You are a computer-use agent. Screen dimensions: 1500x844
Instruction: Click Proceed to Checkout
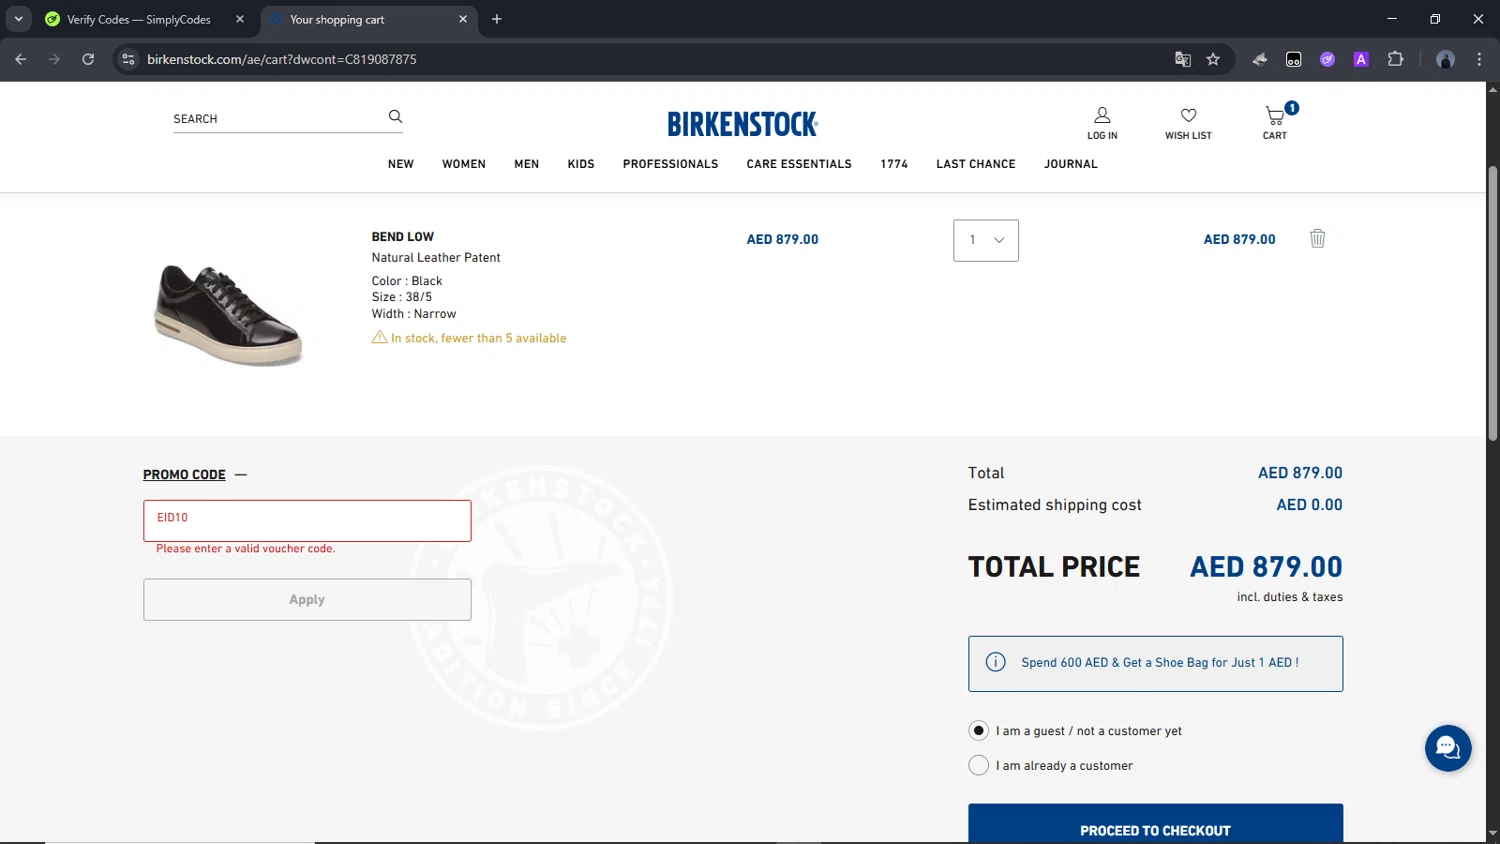[1155, 824]
